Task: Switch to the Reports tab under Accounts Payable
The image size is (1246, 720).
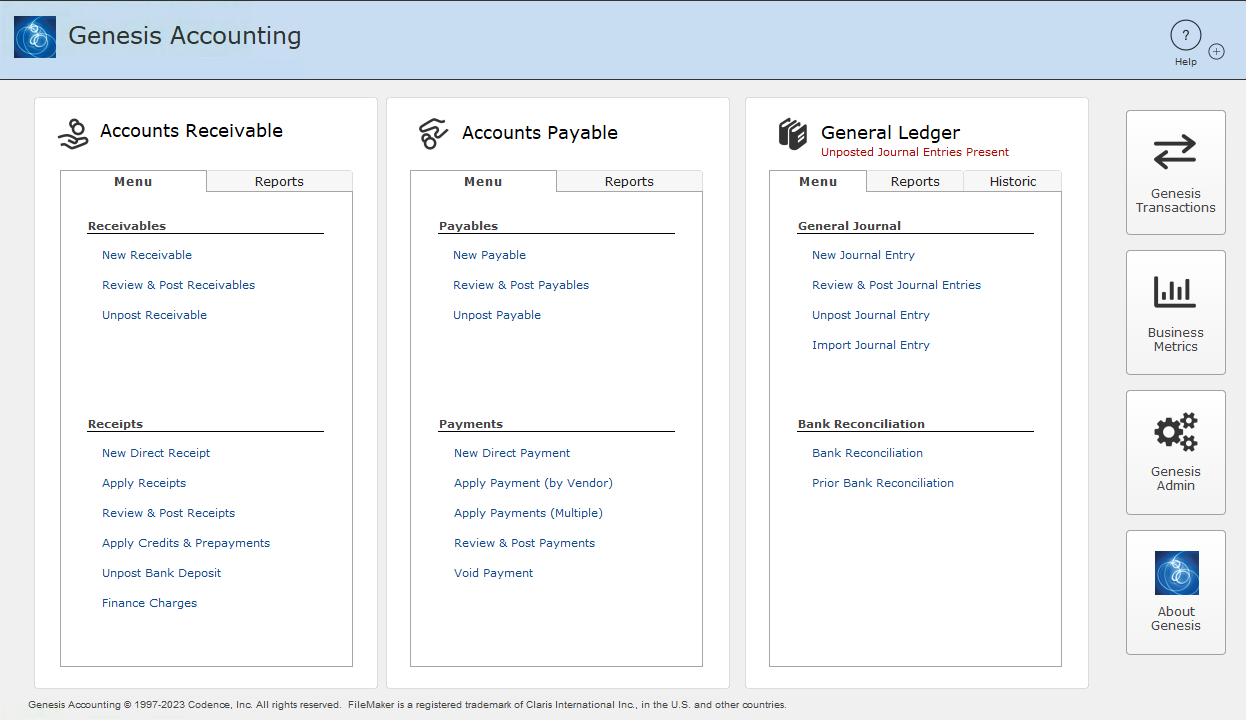Action: point(629,182)
